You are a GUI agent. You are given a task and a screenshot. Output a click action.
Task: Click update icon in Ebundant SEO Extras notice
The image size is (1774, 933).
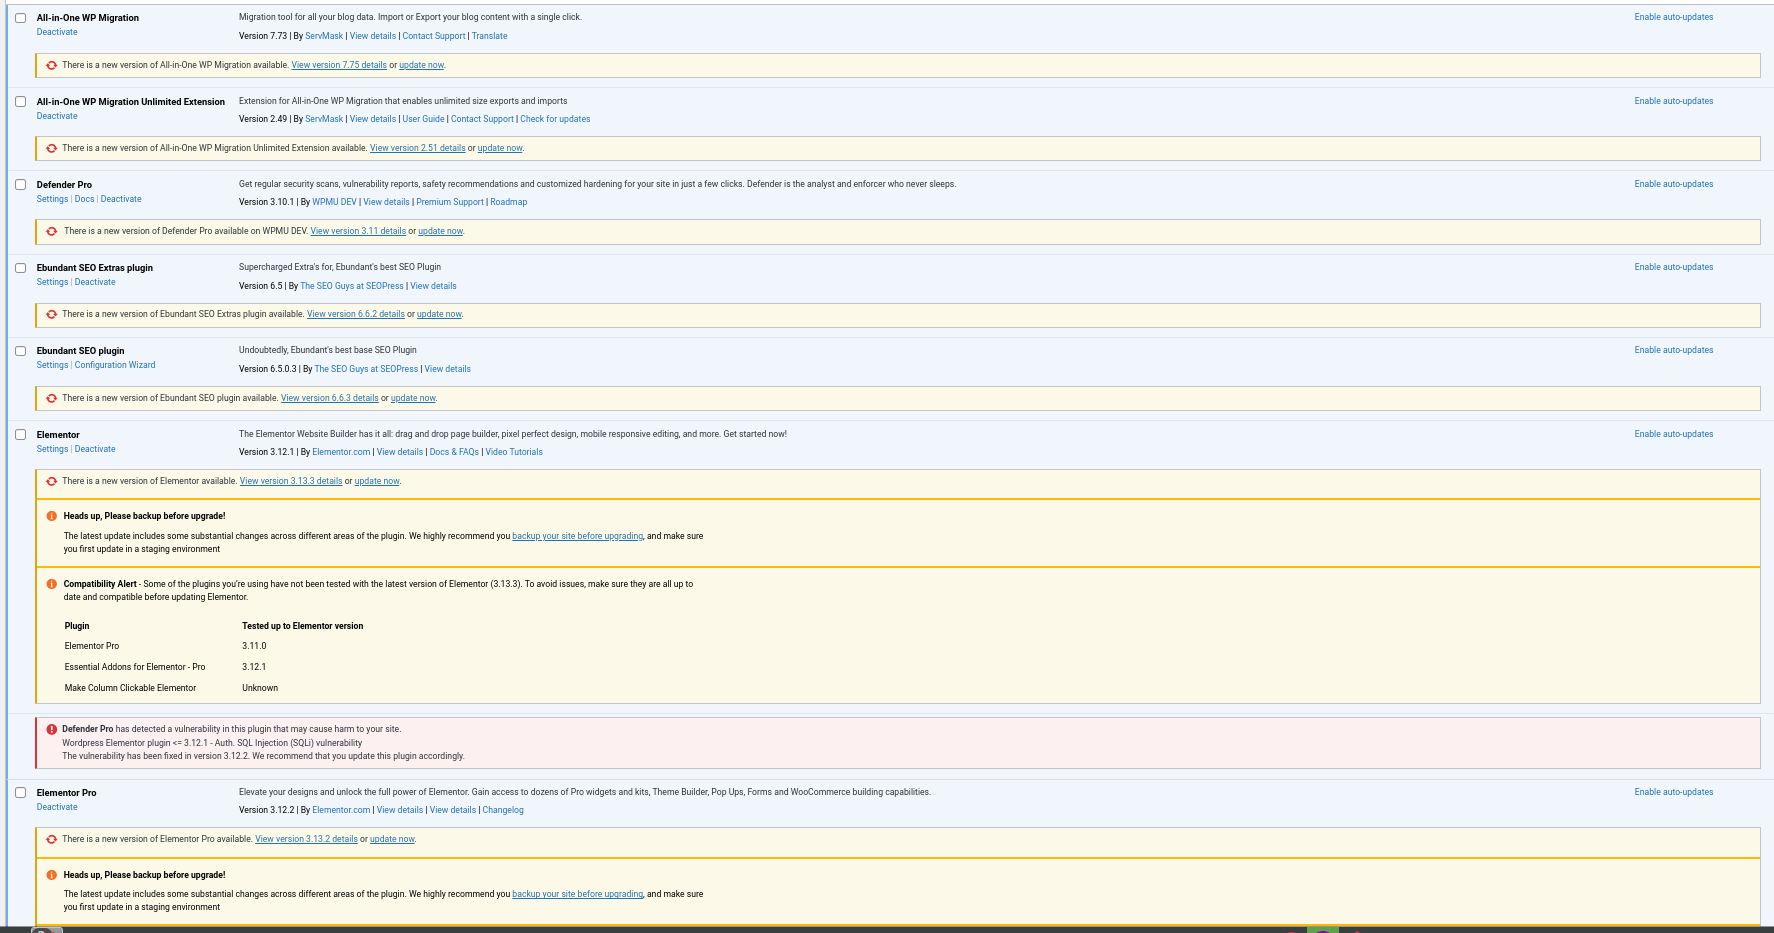(51, 314)
